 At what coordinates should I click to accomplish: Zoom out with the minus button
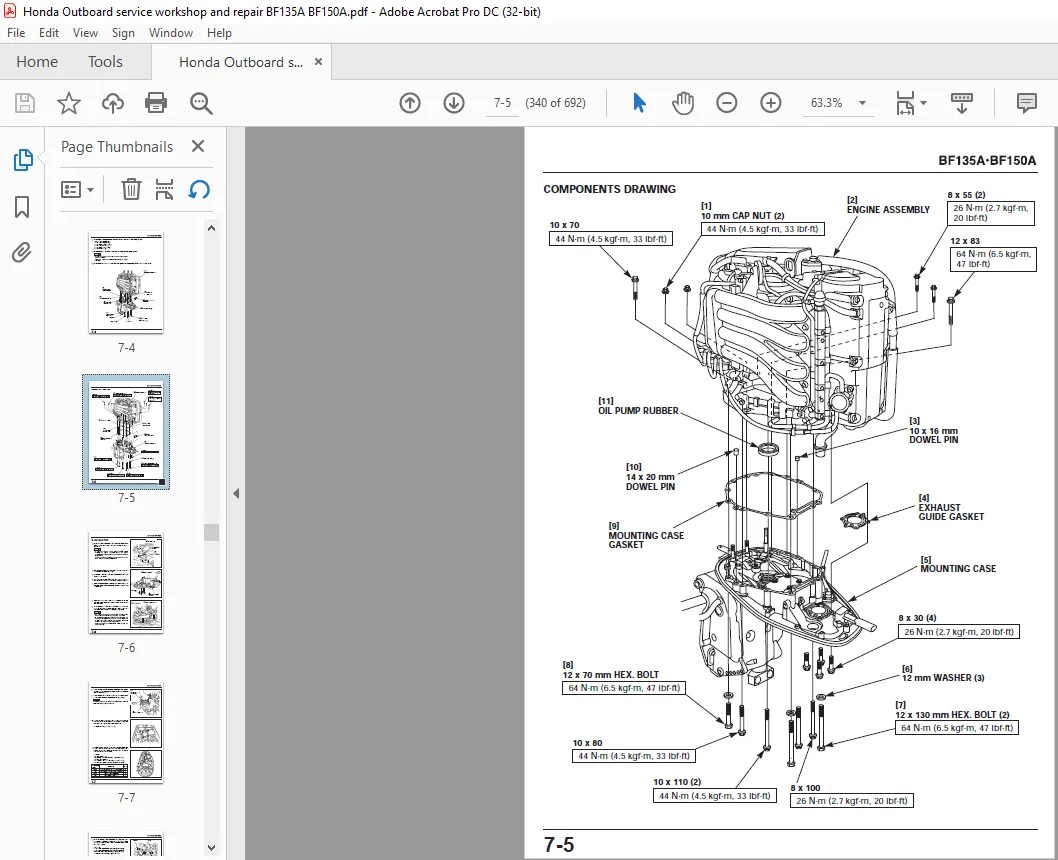click(x=727, y=103)
